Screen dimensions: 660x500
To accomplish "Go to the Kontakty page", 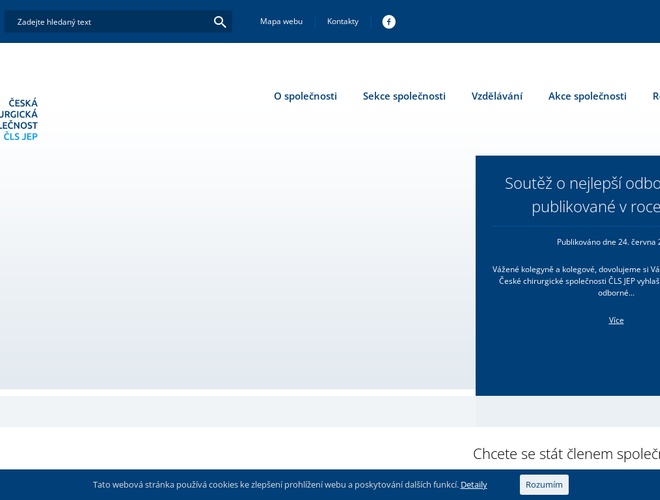I will click(x=342, y=22).
